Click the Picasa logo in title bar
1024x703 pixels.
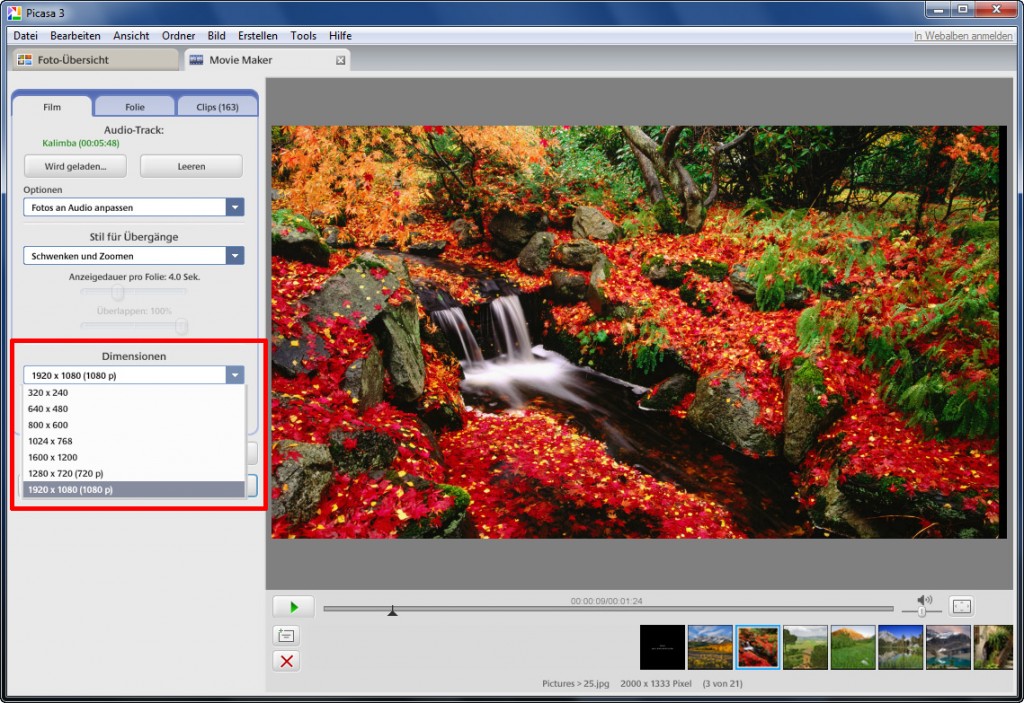12,11
